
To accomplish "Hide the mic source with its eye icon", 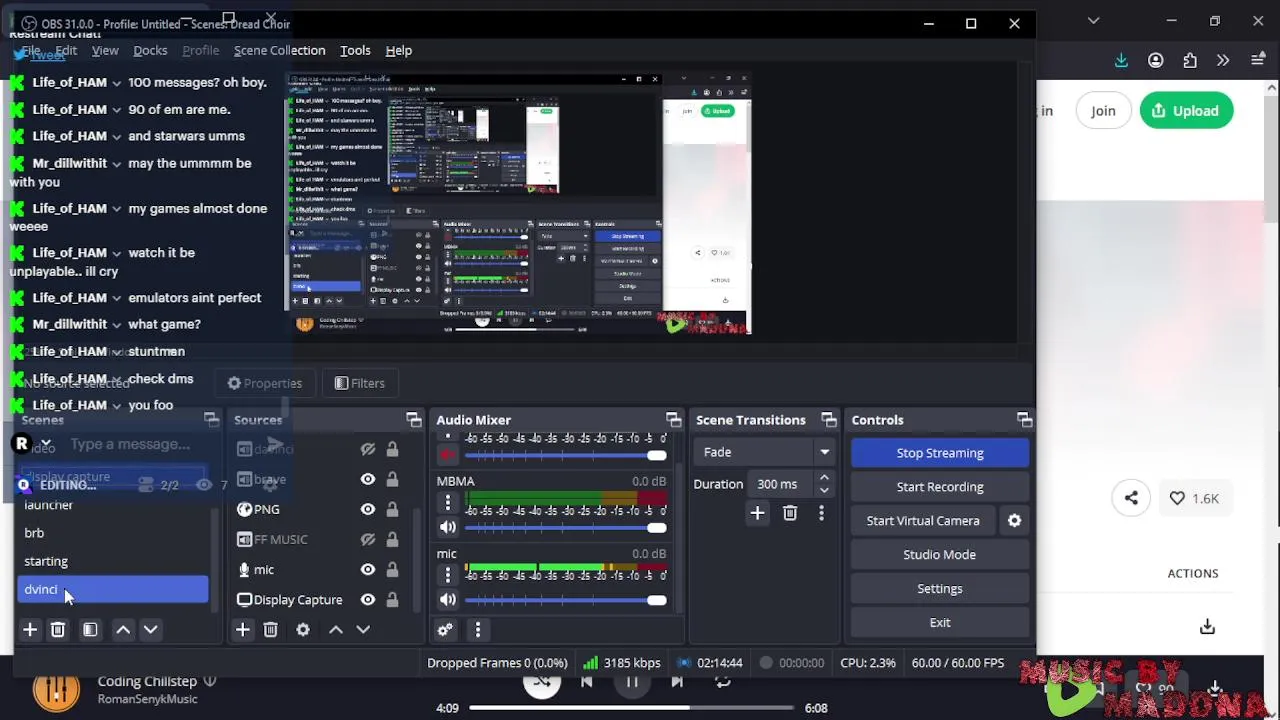I will [x=368, y=569].
